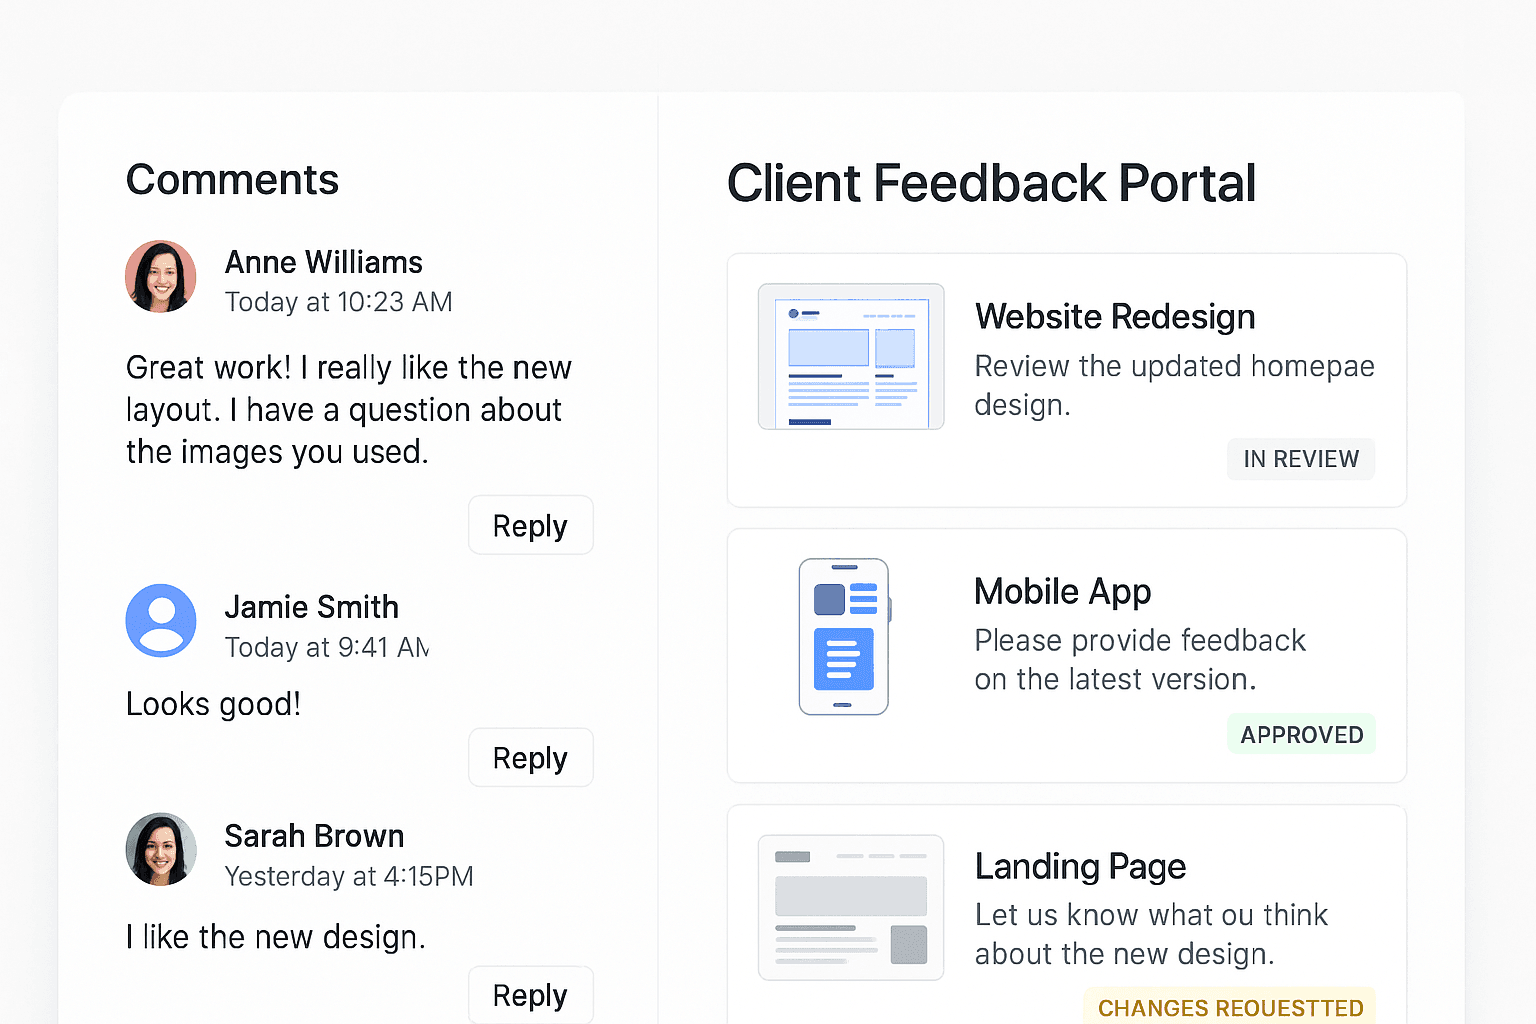
Task: Reply to Anne Williams' comment
Action: click(530, 525)
